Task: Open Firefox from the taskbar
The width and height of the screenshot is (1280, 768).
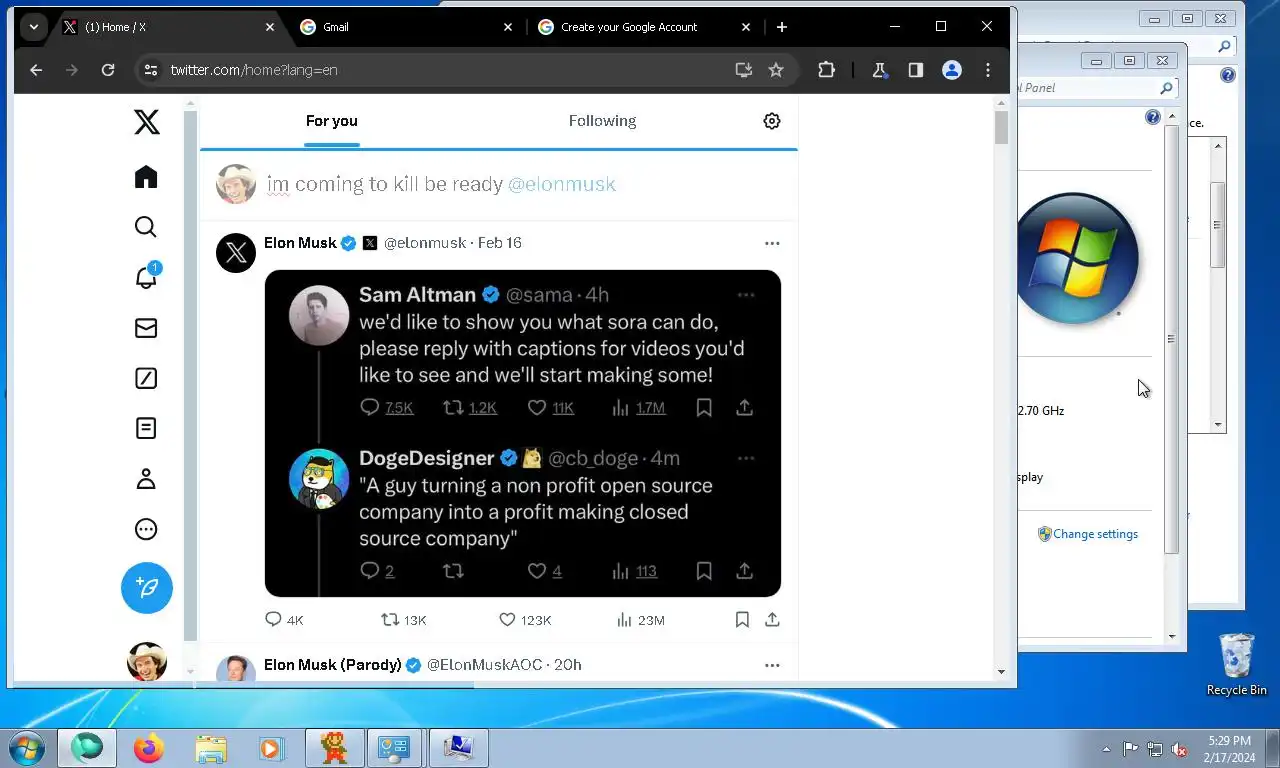Action: (x=149, y=748)
